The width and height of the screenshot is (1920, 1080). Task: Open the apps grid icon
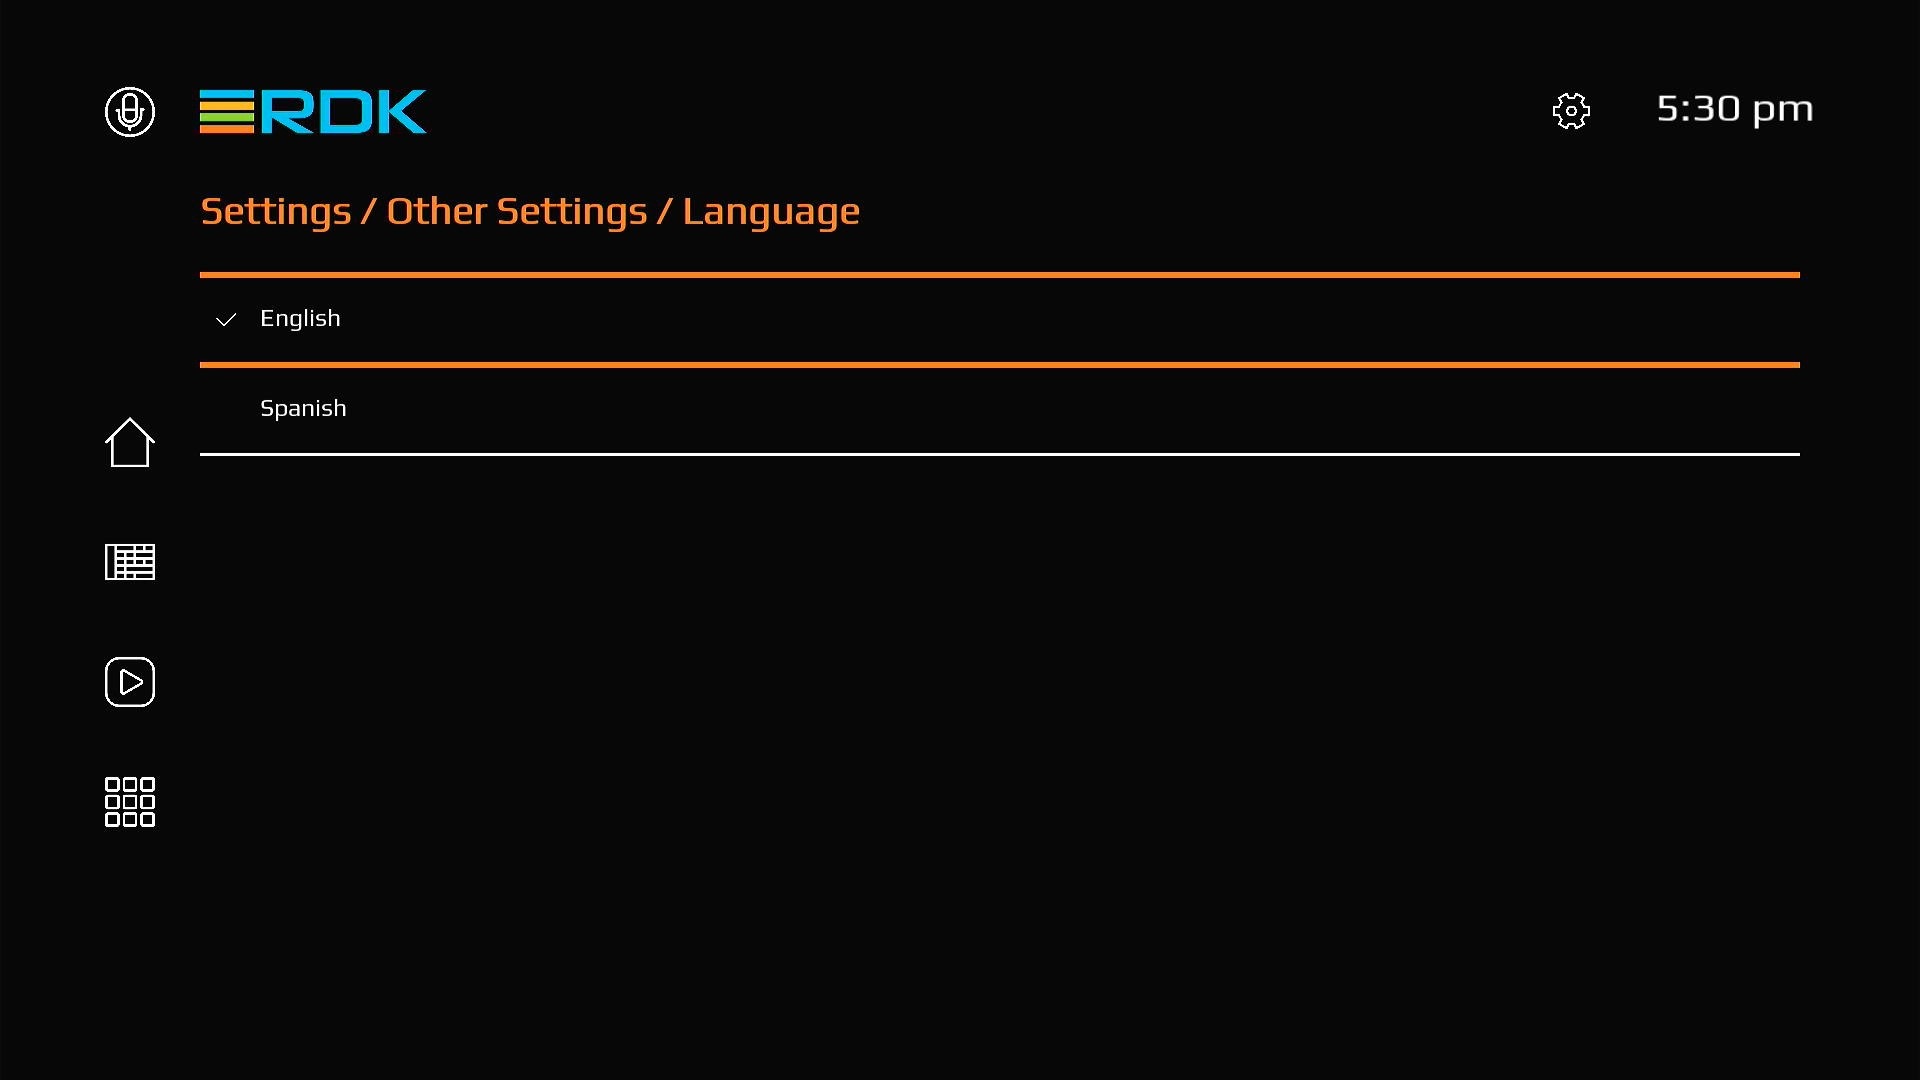(130, 802)
